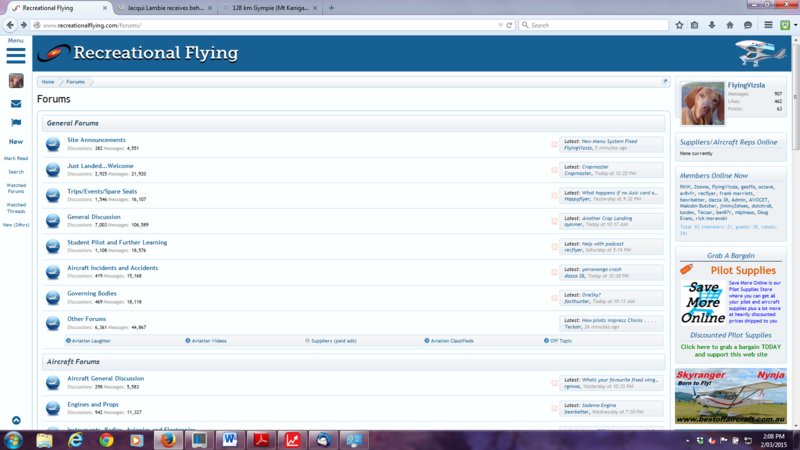The height and width of the screenshot is (450, 800).
Task: Open the Firefox downloads arrow icon
Action: click(x=712, y=25)
